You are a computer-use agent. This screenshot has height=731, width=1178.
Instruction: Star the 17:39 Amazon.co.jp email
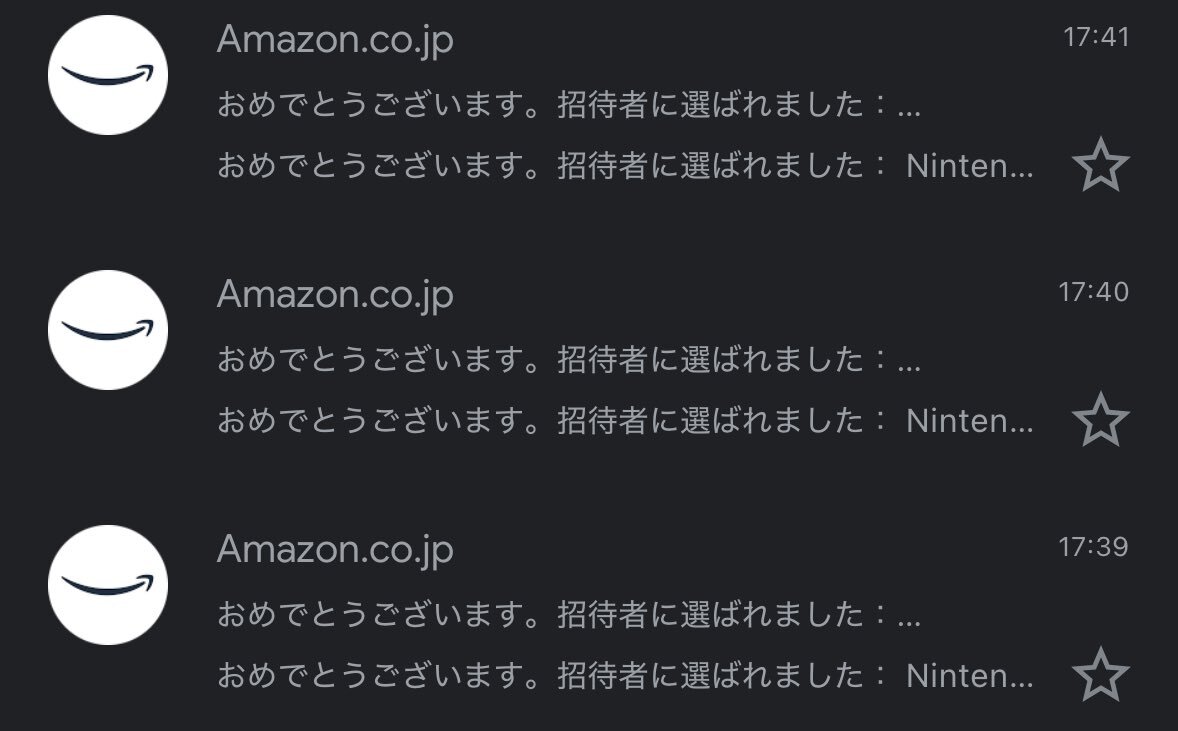tap(1101, 675)
